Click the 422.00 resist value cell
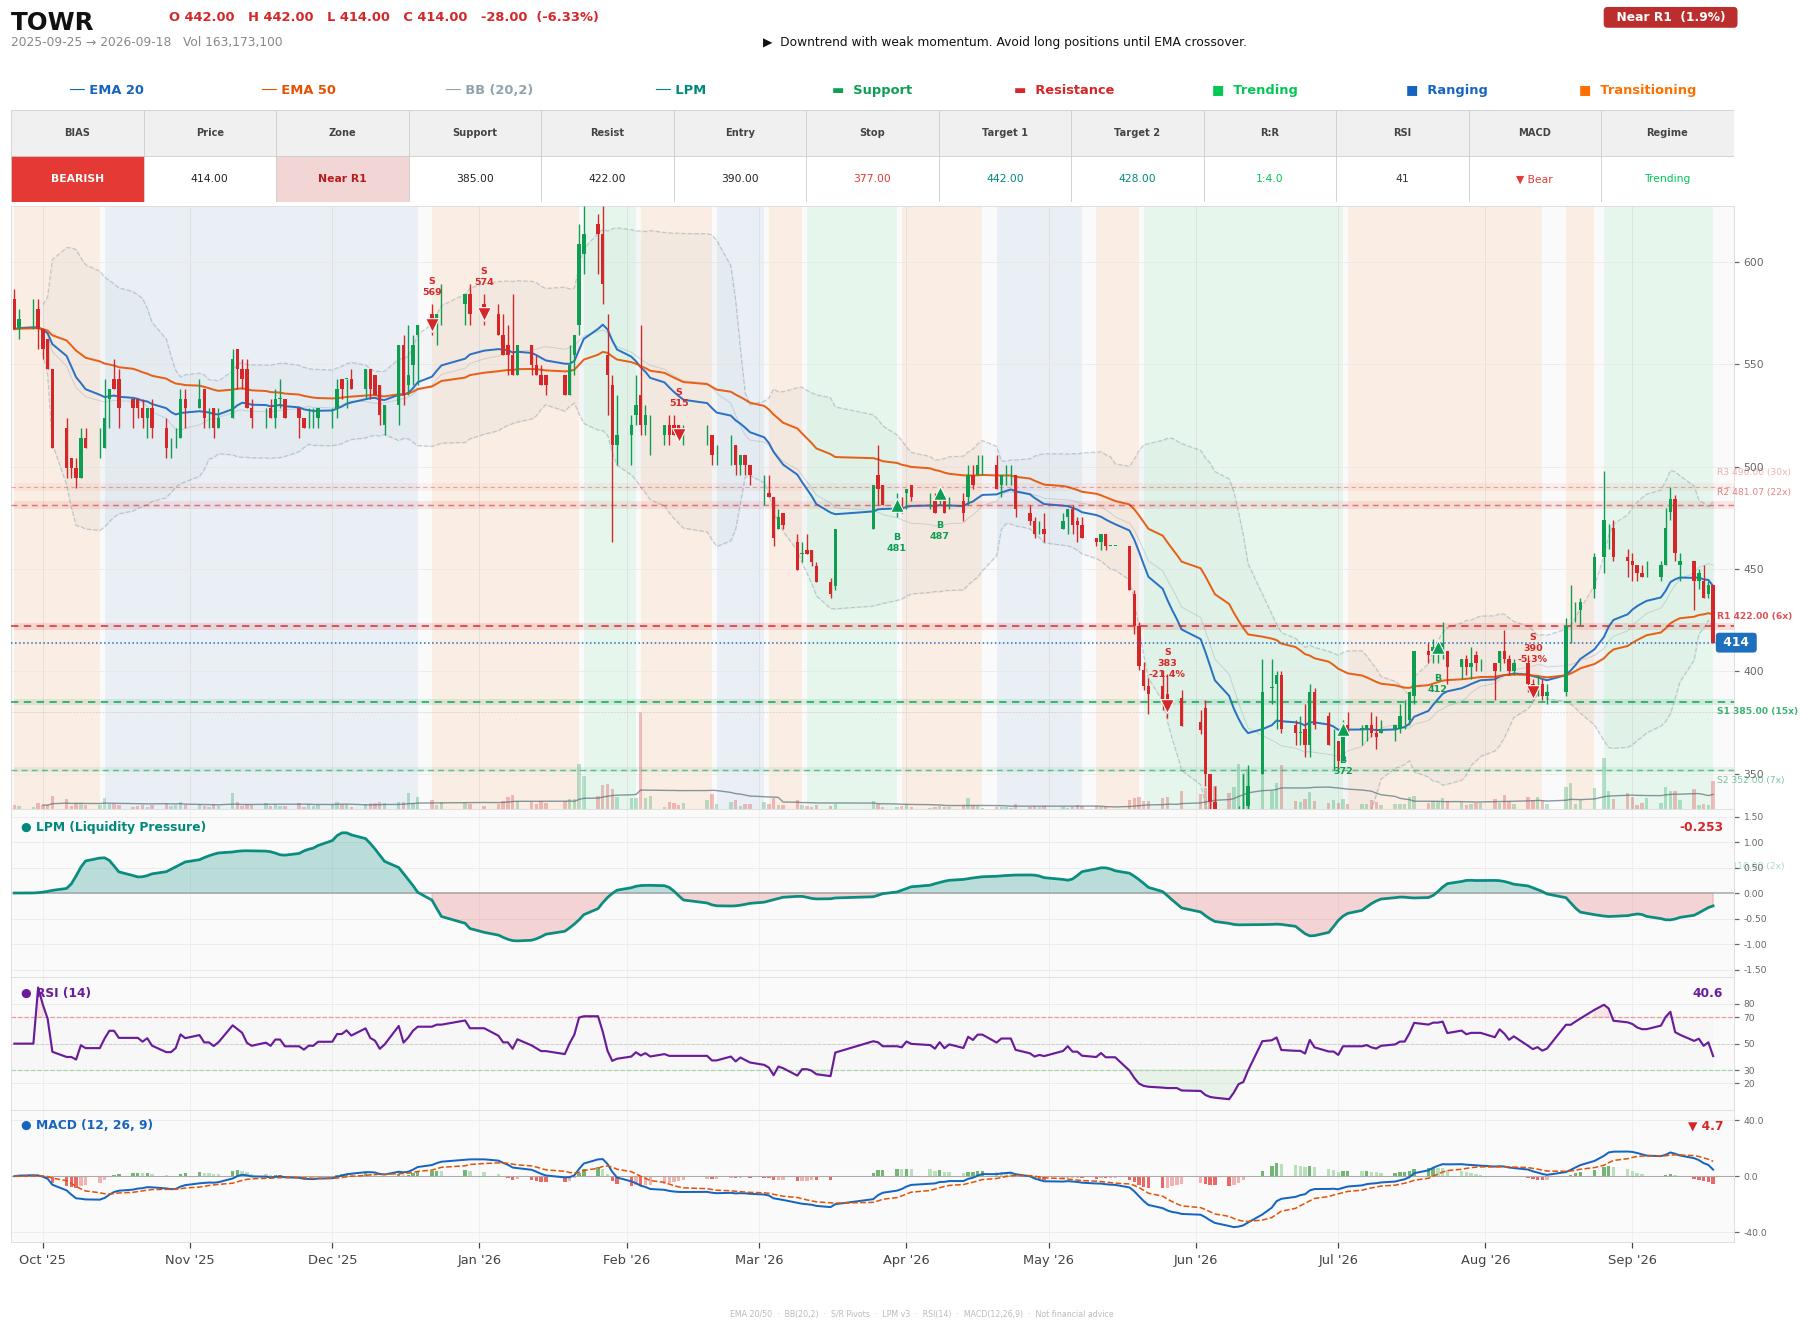1809x1330 pixels. click(x=607, y=179)
